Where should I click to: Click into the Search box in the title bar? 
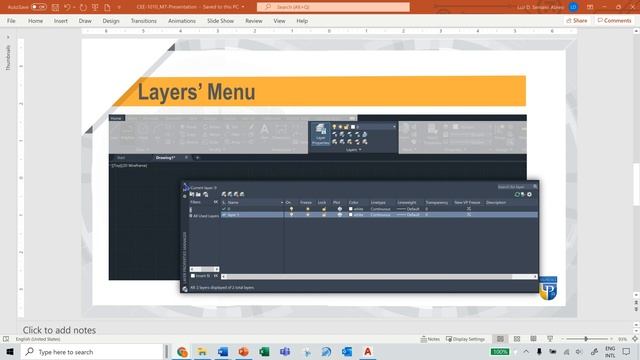click(x=333, y=7)
